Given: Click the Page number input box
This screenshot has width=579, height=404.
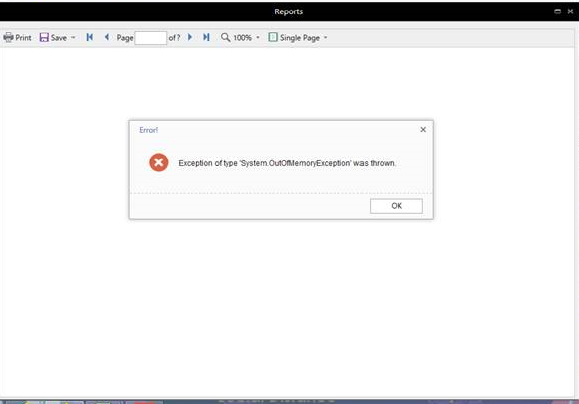Looking at the screenshot, I should tap(151, 38).
